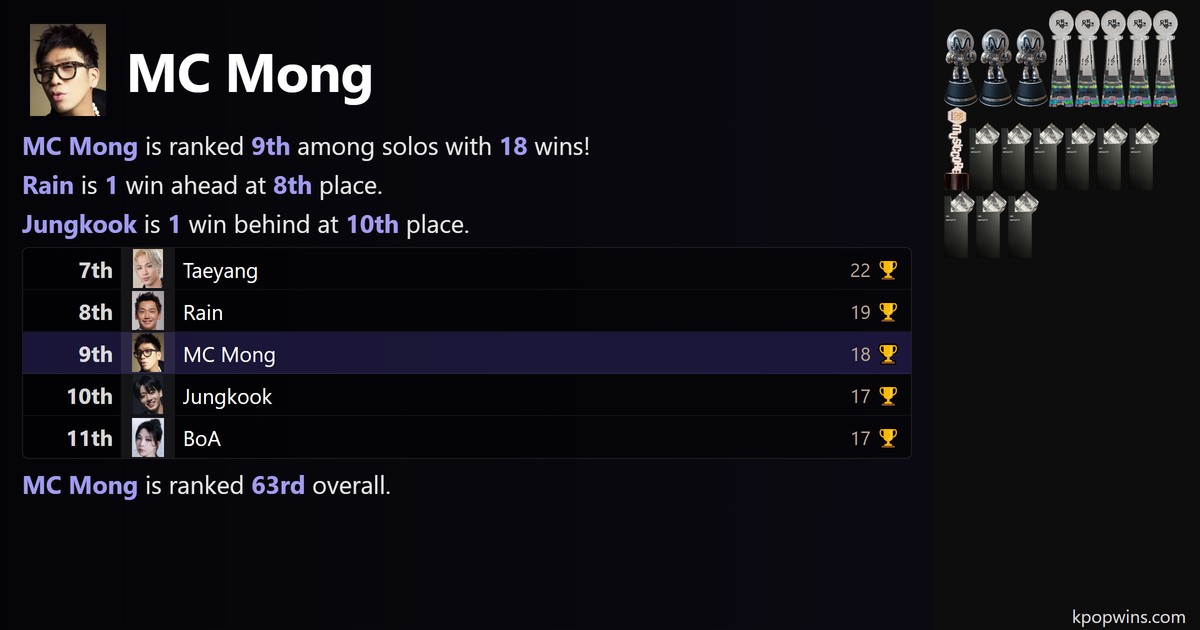The width and height of the screenshot is (1200, 630).
Task: Click the gold trophy icon in Taeyang's row
Action: pos(887,271)
